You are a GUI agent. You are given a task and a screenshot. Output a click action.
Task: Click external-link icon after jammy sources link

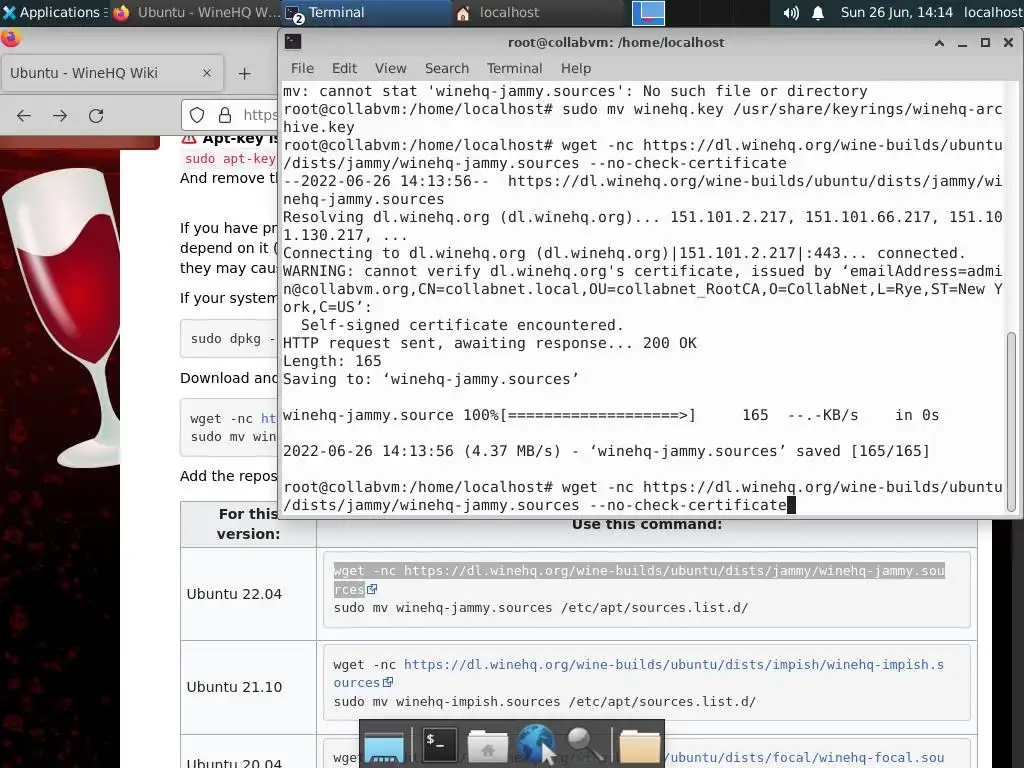coord(372,589)
